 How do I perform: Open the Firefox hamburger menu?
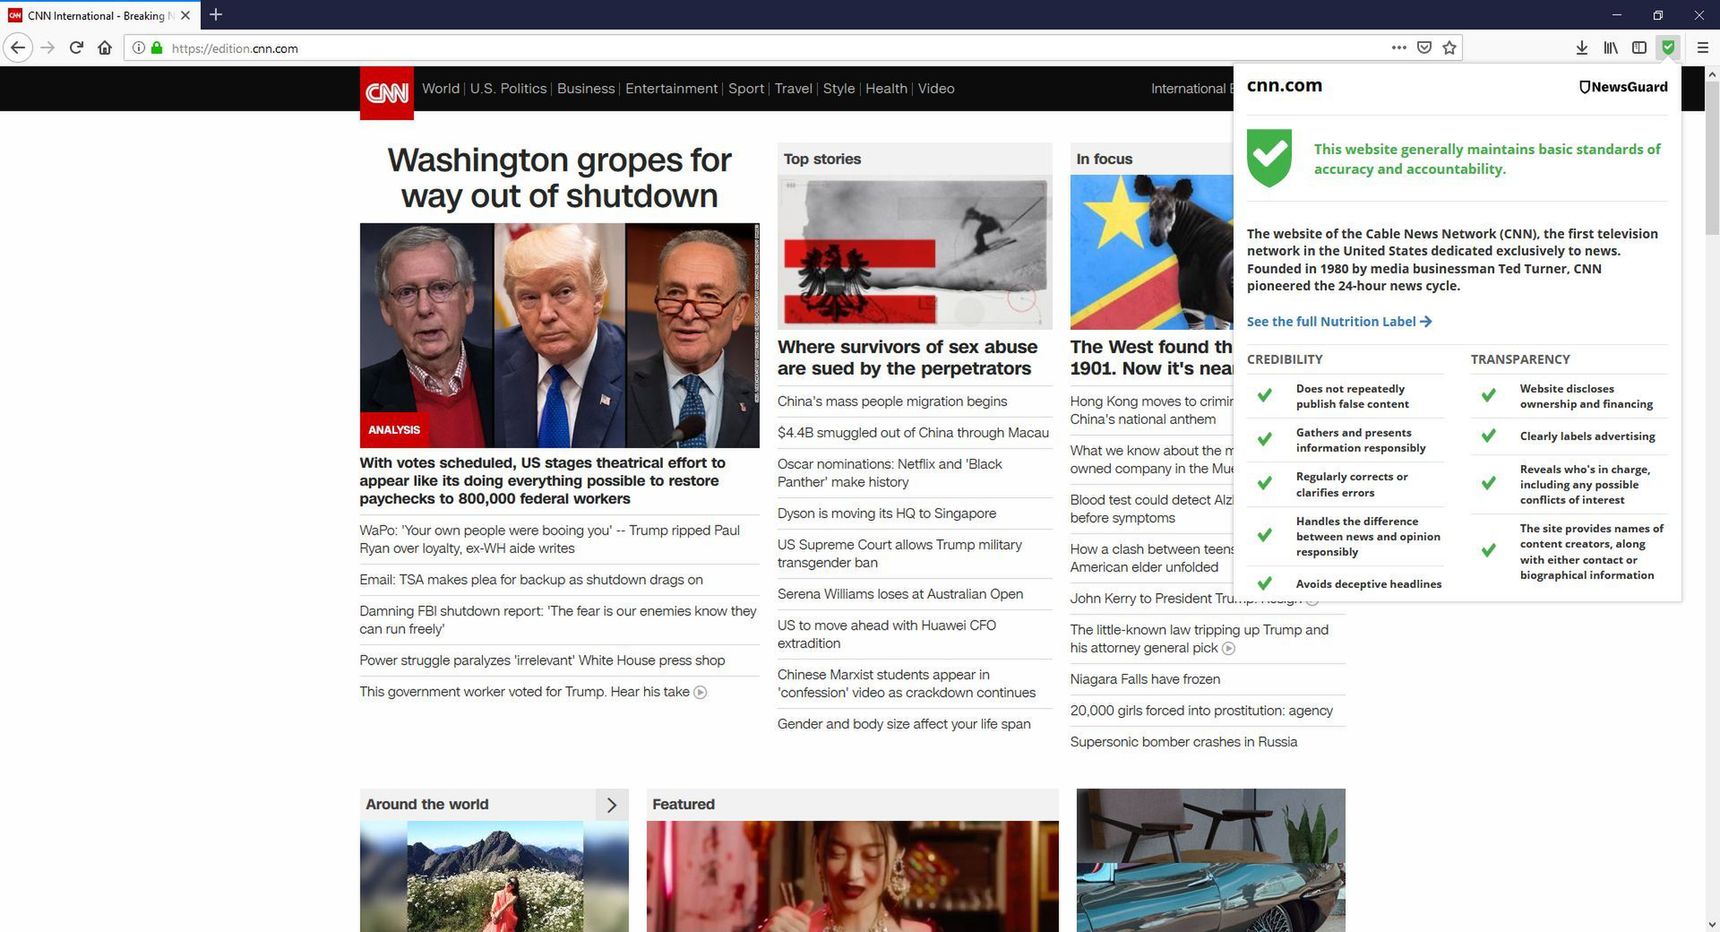pos(1702,47)
